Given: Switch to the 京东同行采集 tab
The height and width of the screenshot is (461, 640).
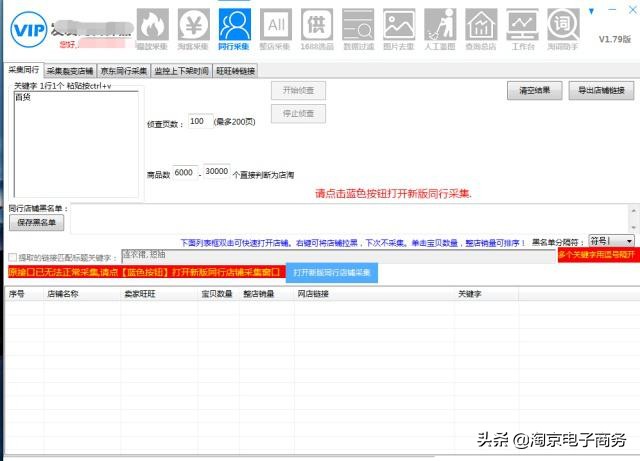Looking at the screenshot, I should click(124, 71).
